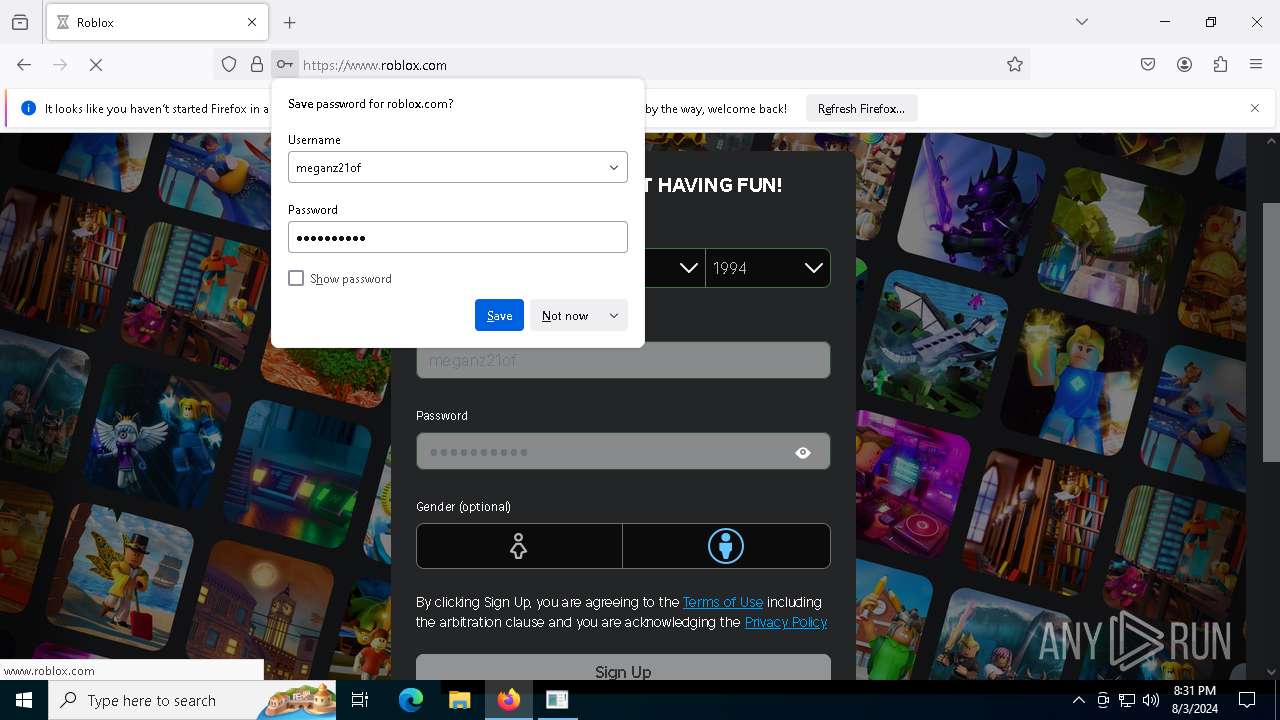The image size is (1280, 720).
Task: Click Firefox taskbar icon
Action: [x=509, y=700]
